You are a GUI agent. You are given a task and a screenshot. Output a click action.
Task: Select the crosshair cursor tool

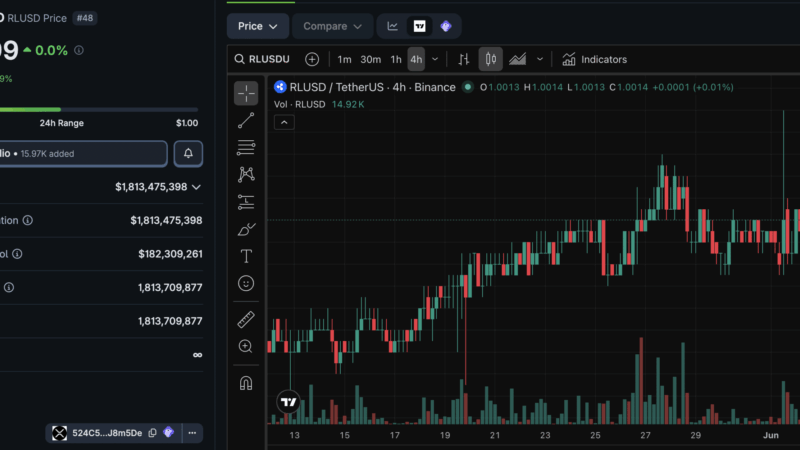click(x=246, y=93)
